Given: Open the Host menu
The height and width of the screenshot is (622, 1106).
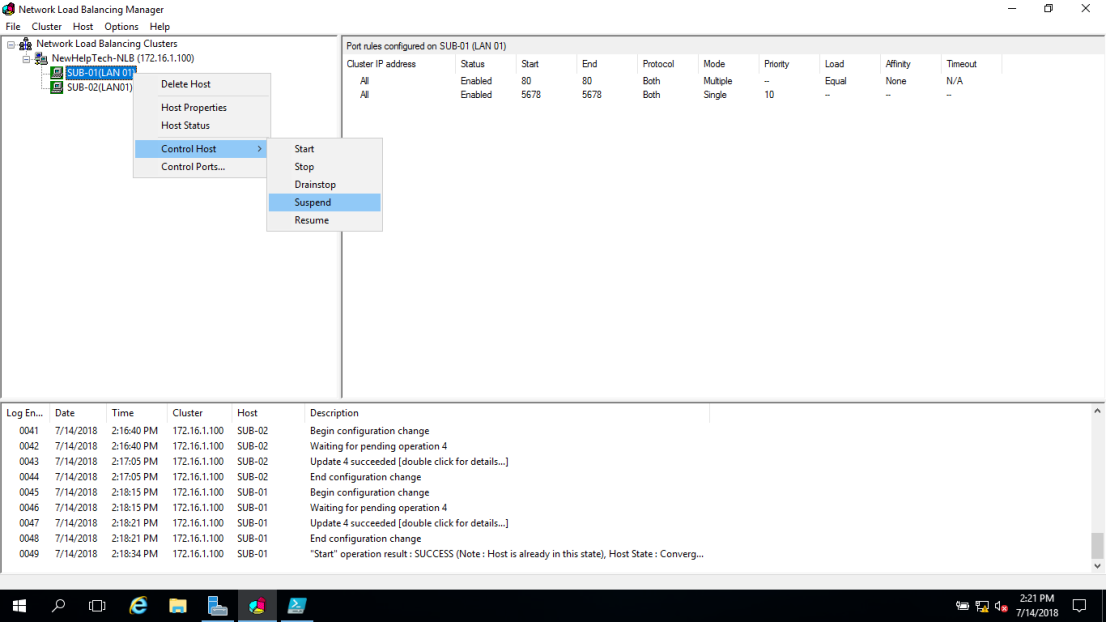Looking at the screenshot, I should [83, 27].
